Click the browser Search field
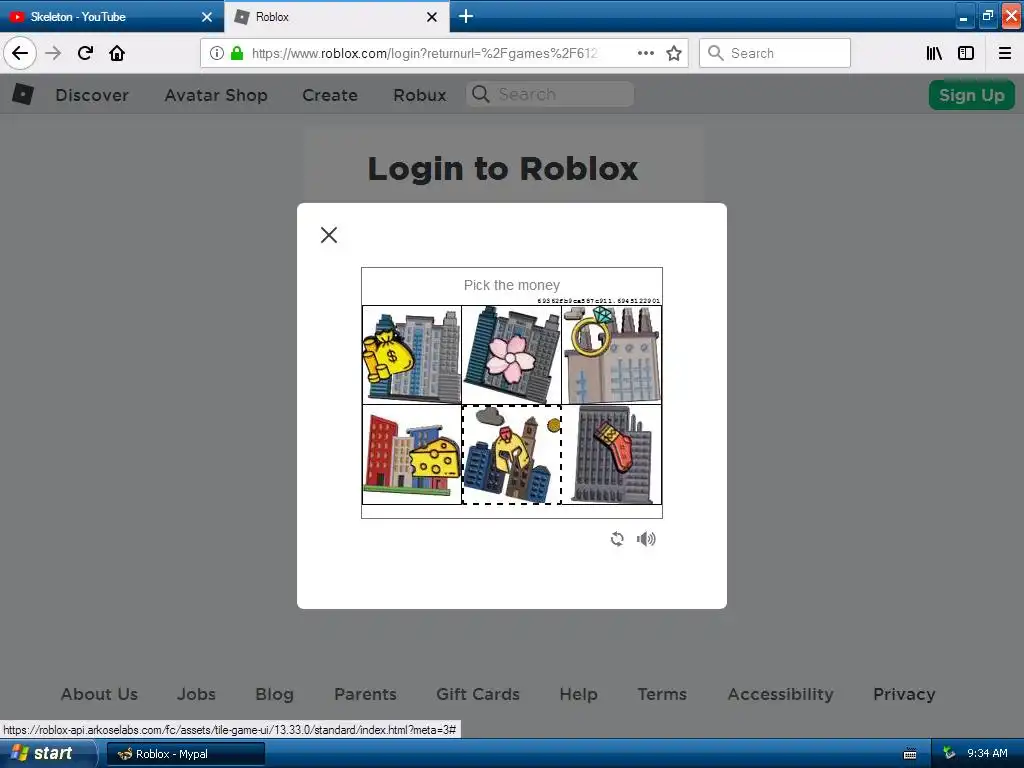Screen dimensions: 1024x768 tap(775, 54)
